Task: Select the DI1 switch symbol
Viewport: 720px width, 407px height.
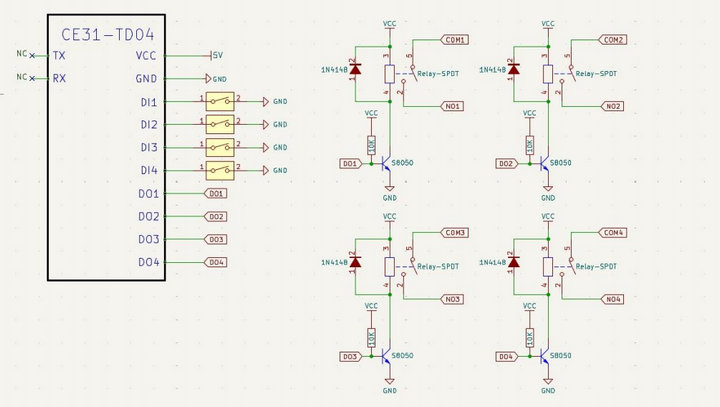Action: pos(220,101)
